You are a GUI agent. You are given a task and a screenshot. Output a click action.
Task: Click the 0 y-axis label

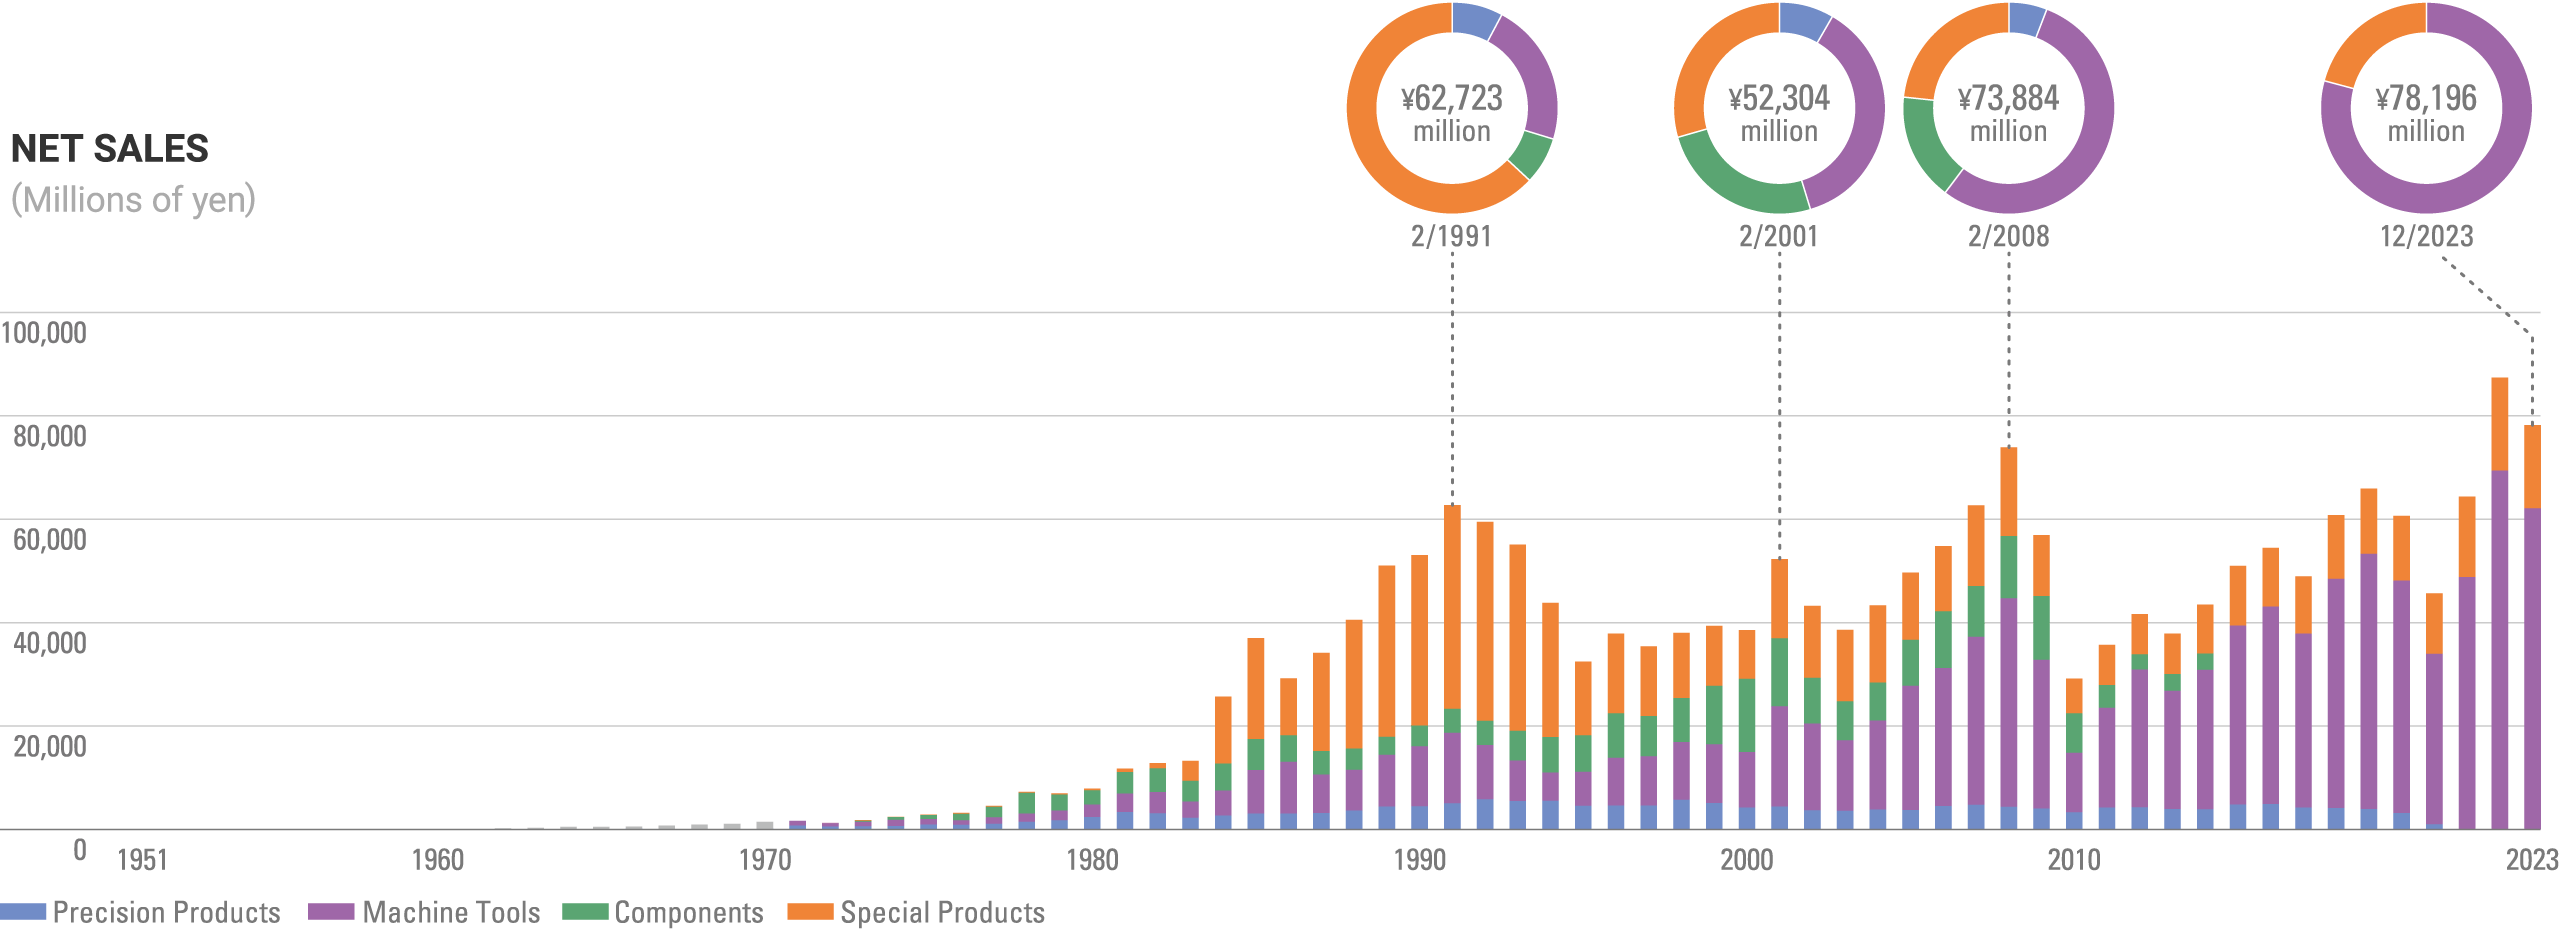click(x=80, y=850)
